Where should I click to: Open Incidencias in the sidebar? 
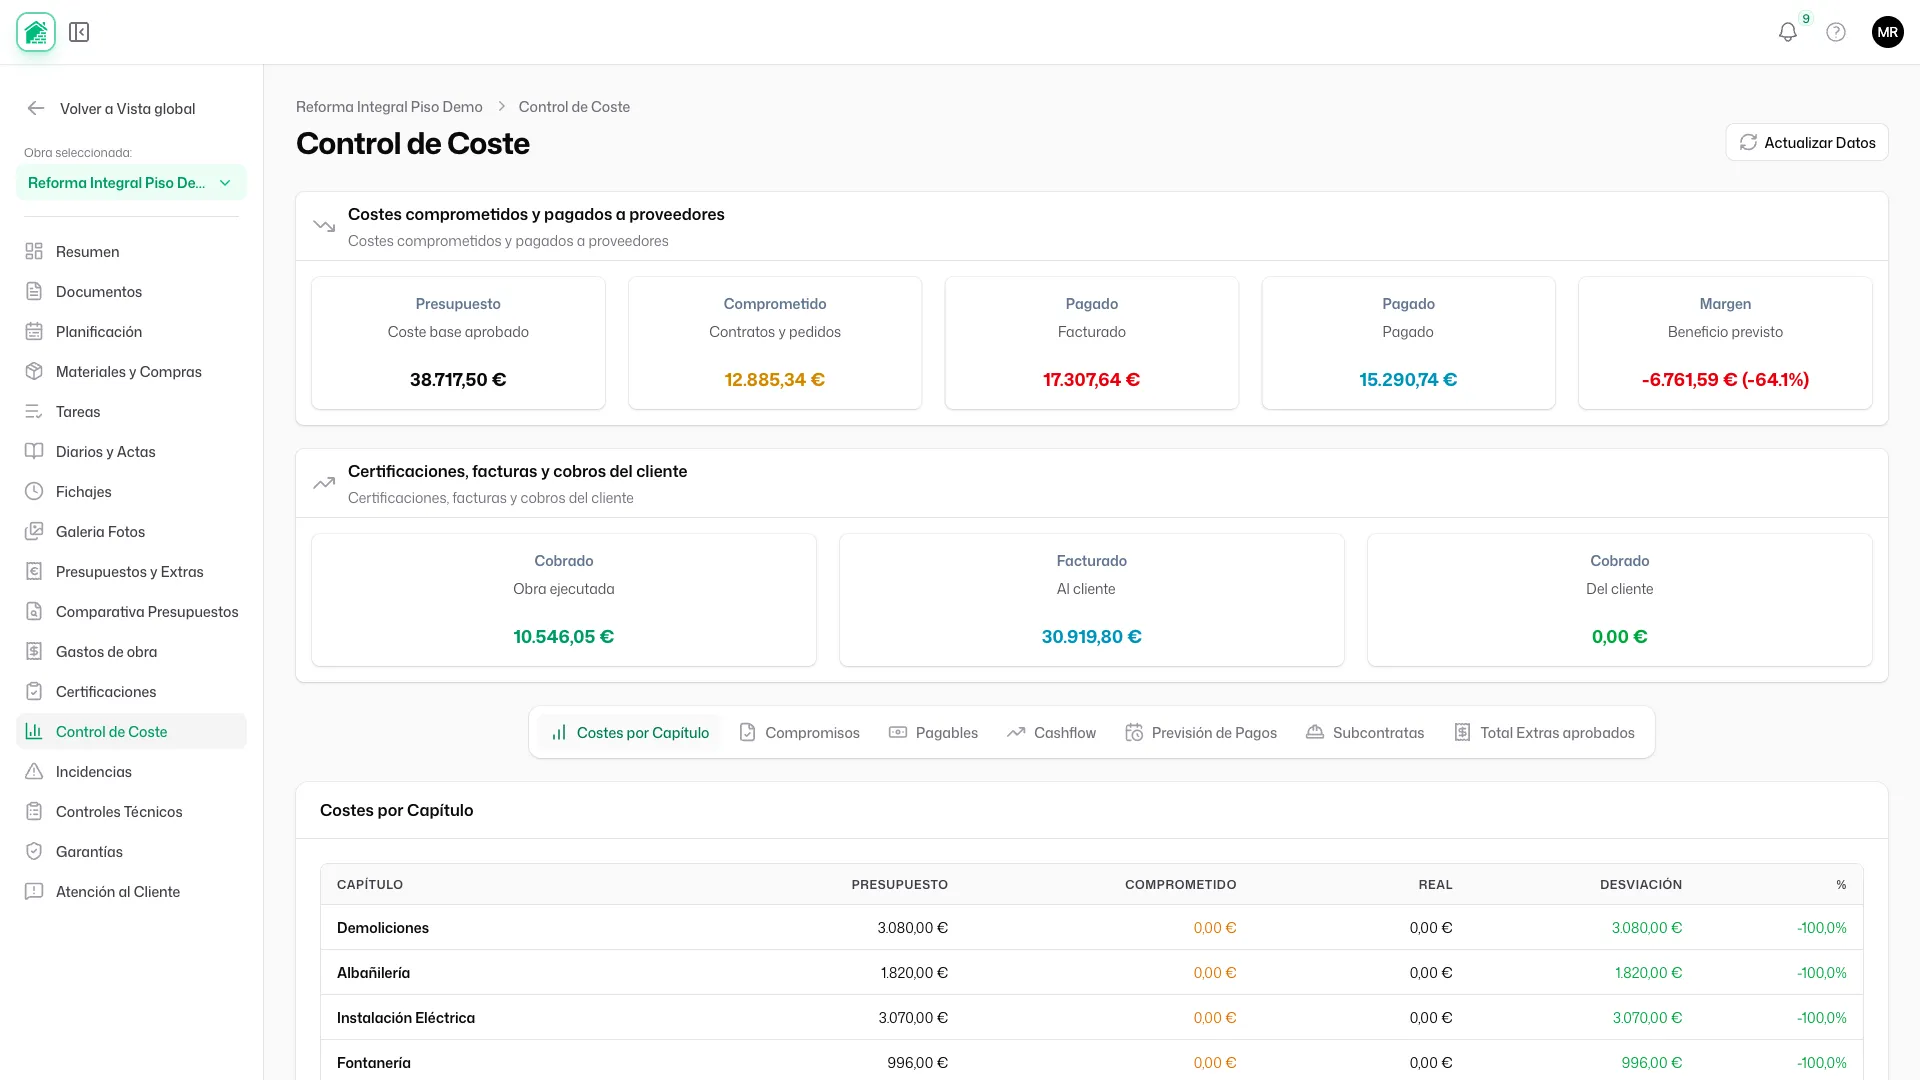[x=131, y=771]
